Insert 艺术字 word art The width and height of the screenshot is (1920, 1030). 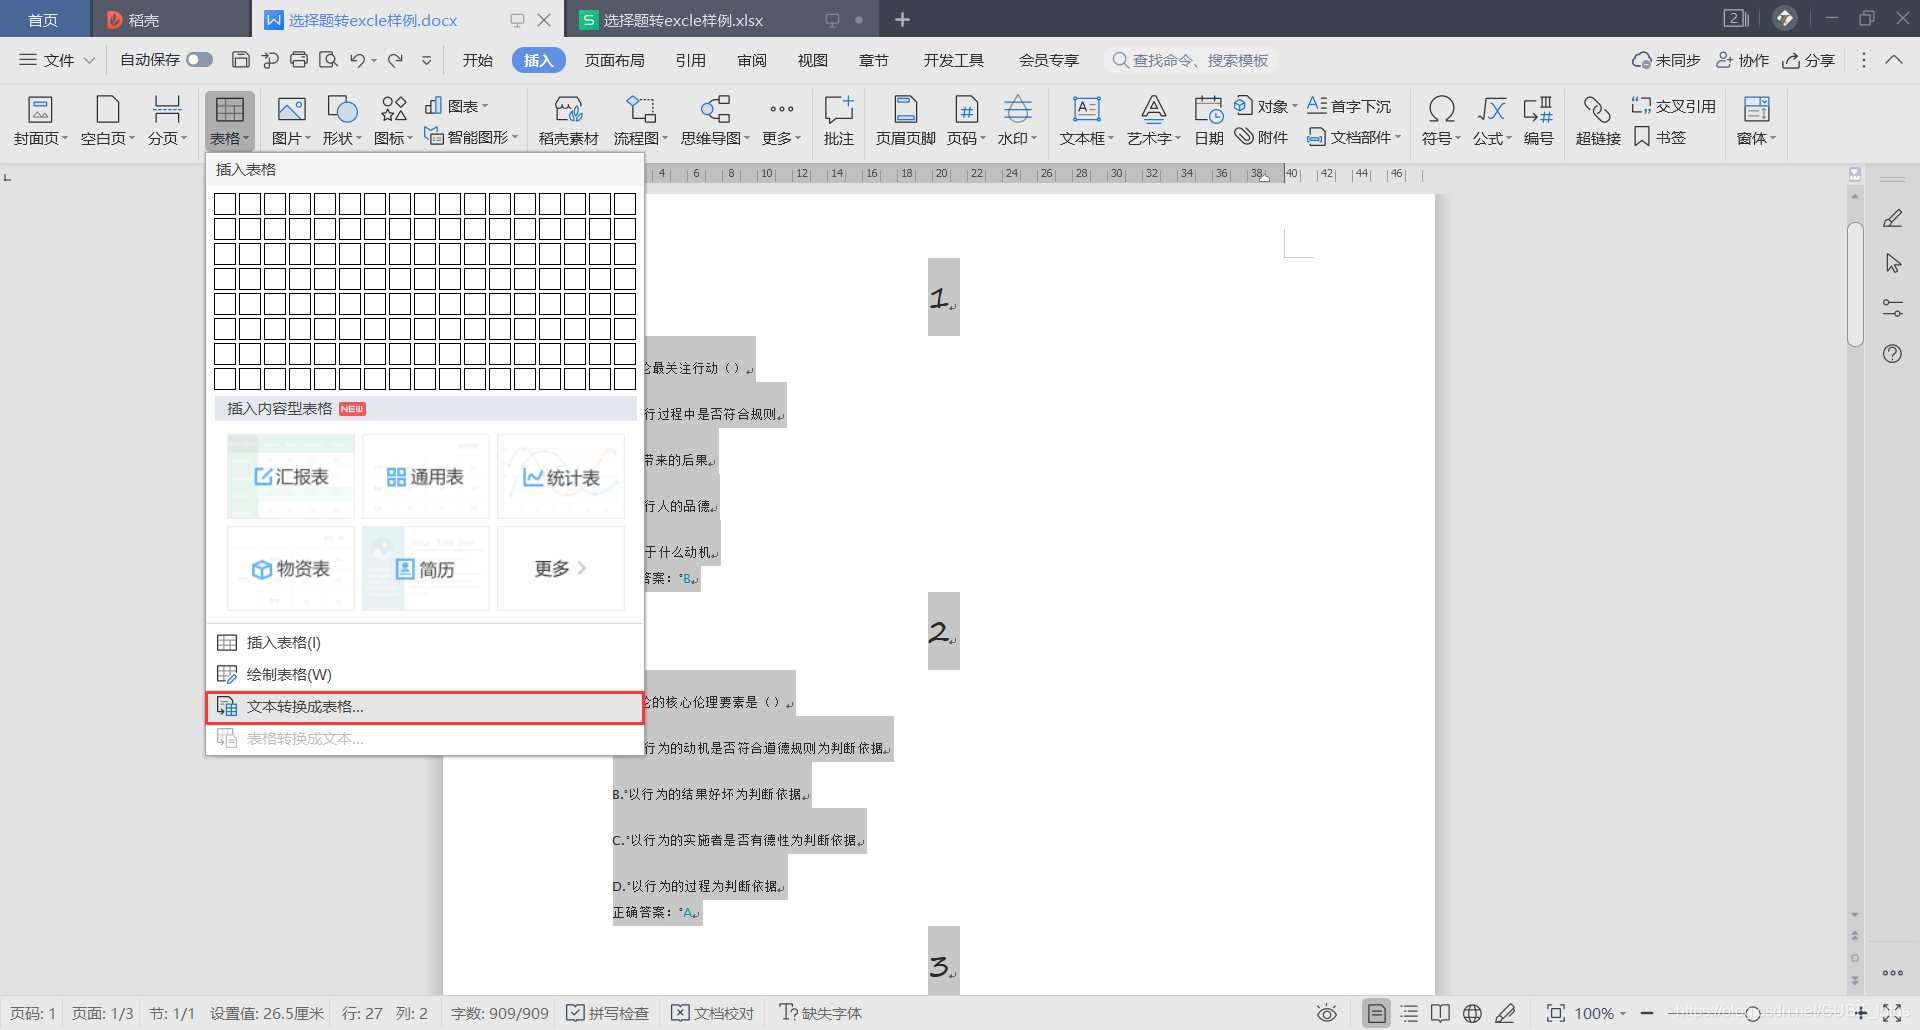click(1153, 120)
